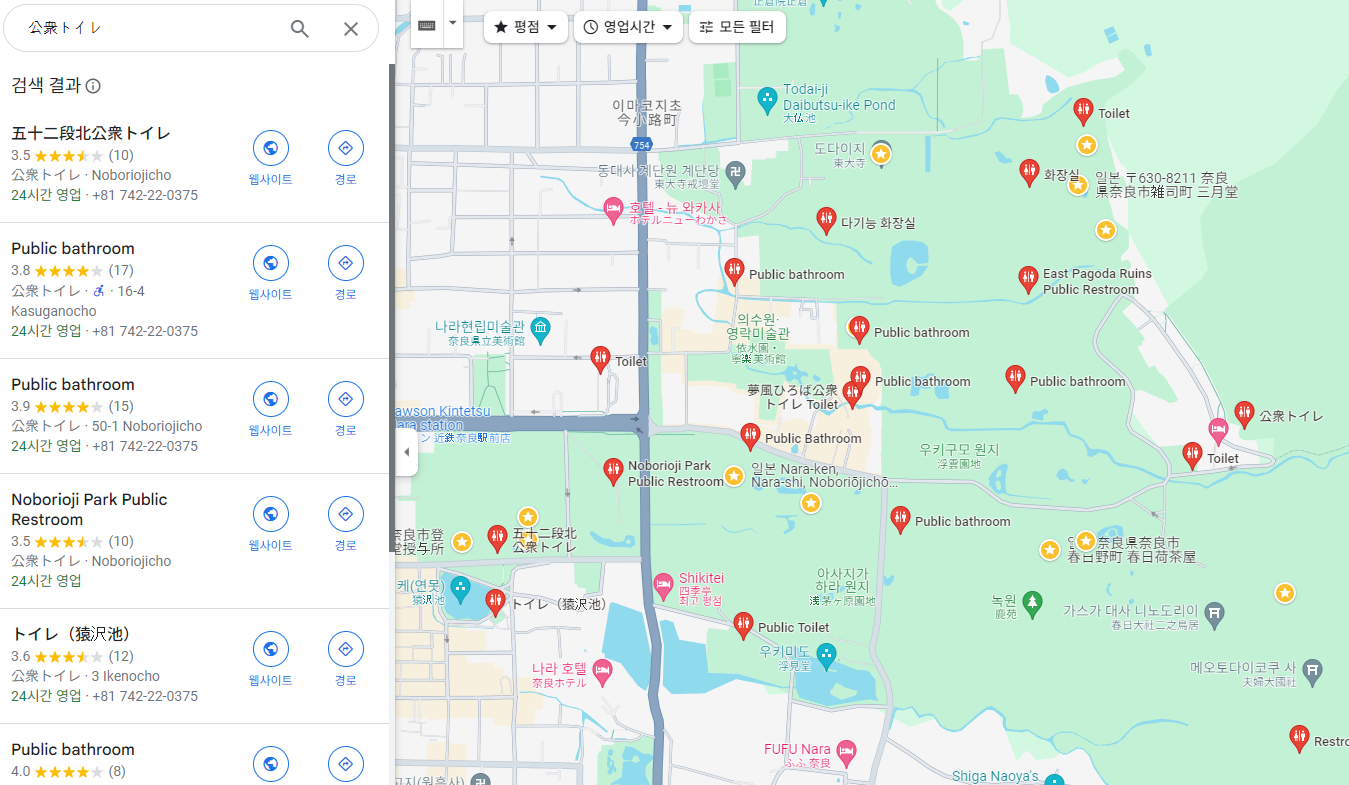Click the 화장실 toilet pin on map
This screenshot has height=785, width=1349.
tap(1029, 172)
